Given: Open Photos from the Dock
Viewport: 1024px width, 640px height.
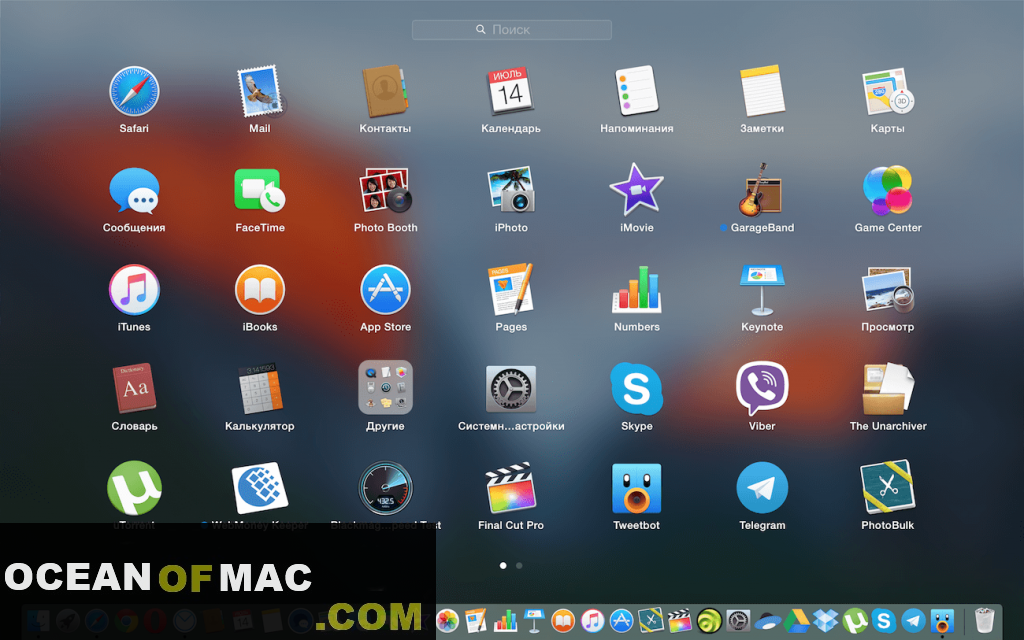Looking at the screenshot, I should pyautogui.click(x=447, y=620).
